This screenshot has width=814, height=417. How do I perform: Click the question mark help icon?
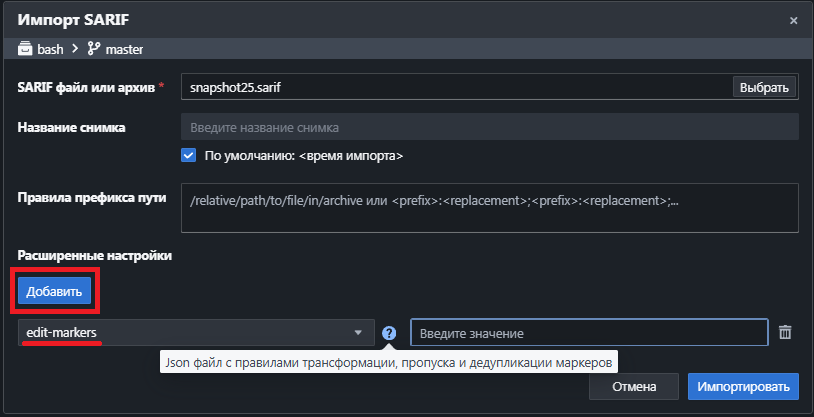tap(389, 333)
